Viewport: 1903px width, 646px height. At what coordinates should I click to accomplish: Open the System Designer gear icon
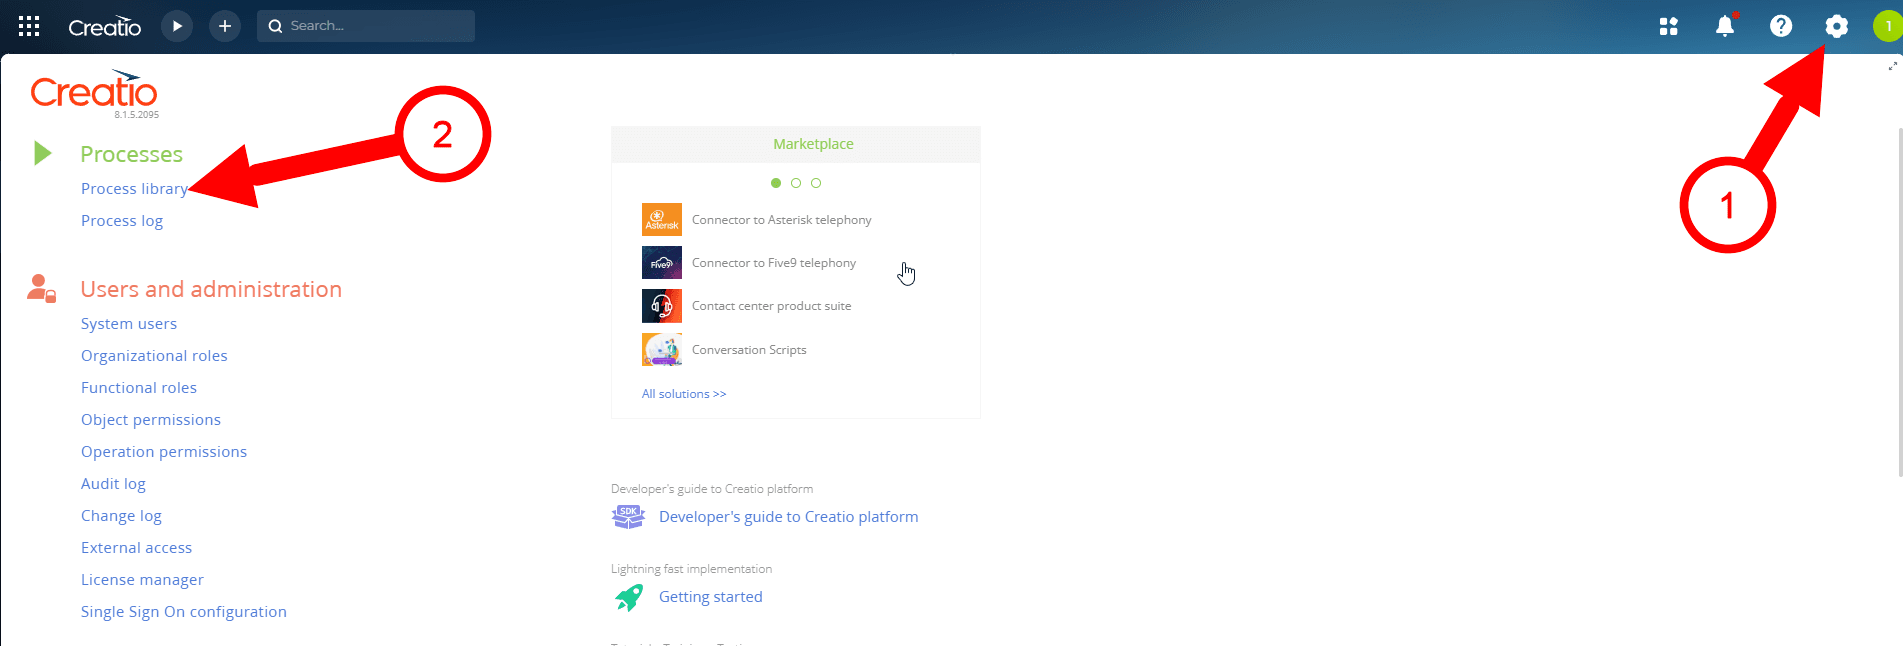(1837, 26)
